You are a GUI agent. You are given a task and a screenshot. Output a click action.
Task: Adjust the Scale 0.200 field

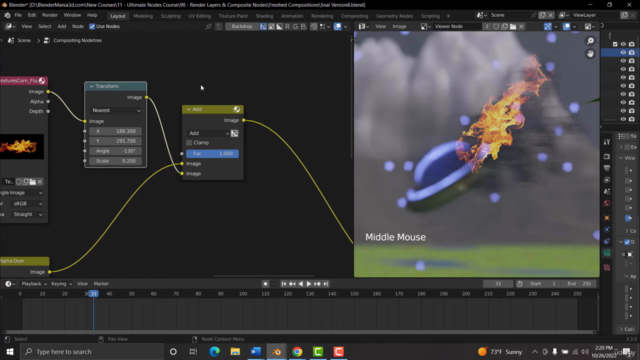116,161
